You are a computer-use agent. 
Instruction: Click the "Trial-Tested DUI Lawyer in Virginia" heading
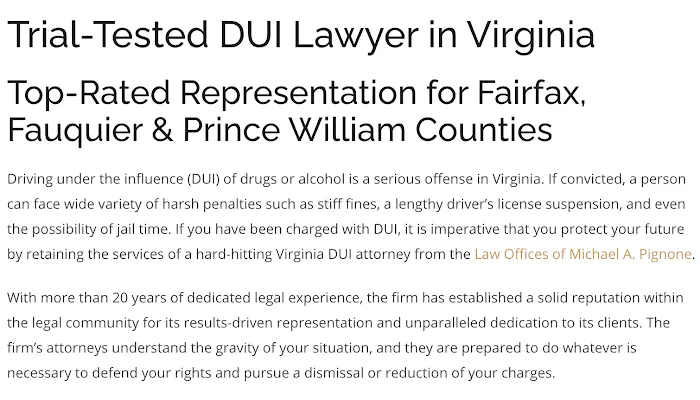tap(301, 36)
